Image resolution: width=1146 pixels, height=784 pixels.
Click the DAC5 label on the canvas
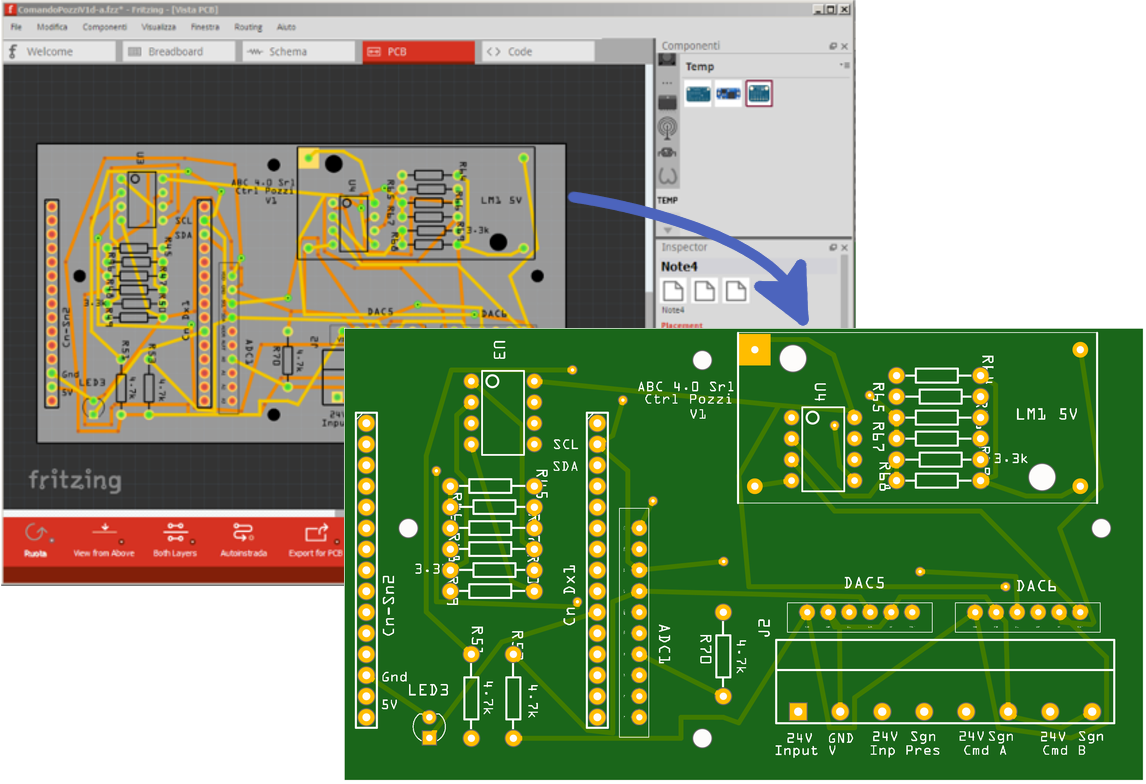click(x=380, y=312)
